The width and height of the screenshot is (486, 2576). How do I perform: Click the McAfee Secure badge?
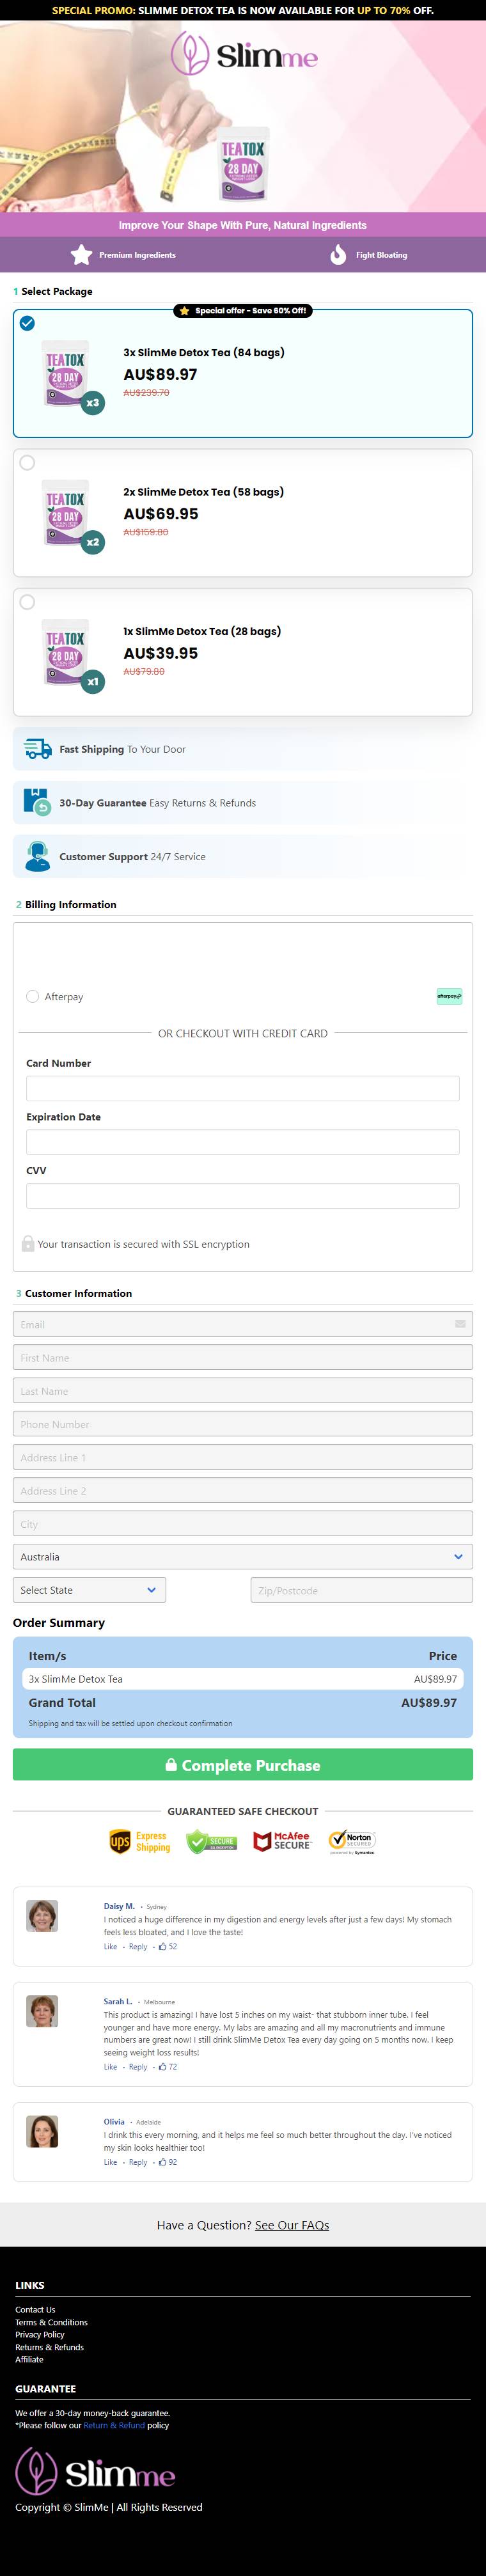point(282,1841)
